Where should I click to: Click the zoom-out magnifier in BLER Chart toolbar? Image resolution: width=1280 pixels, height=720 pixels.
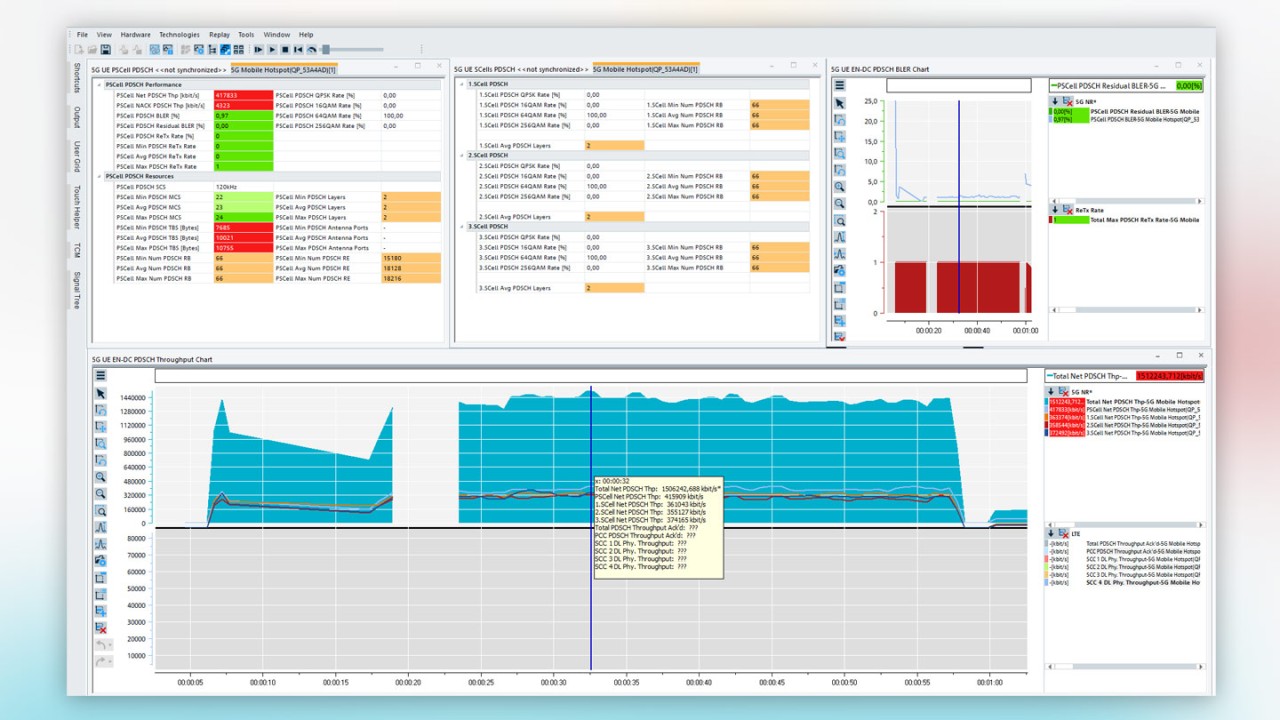840,203
